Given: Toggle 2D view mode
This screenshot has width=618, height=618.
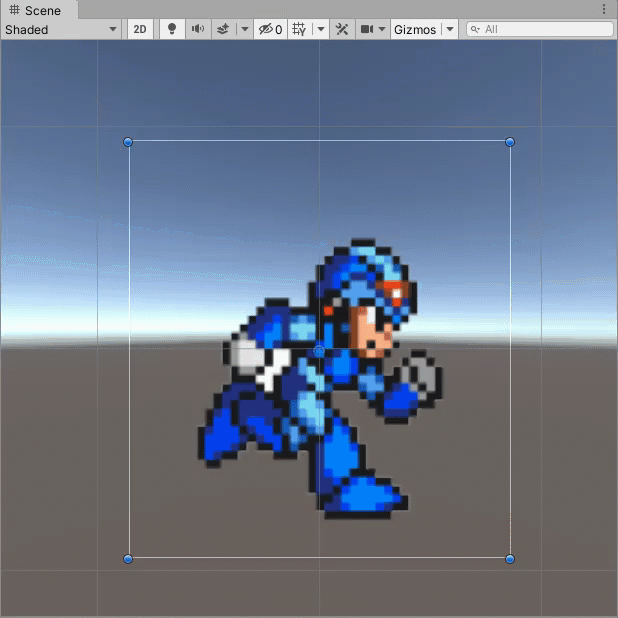Looking at the screenshot, I should click(140, 30).
